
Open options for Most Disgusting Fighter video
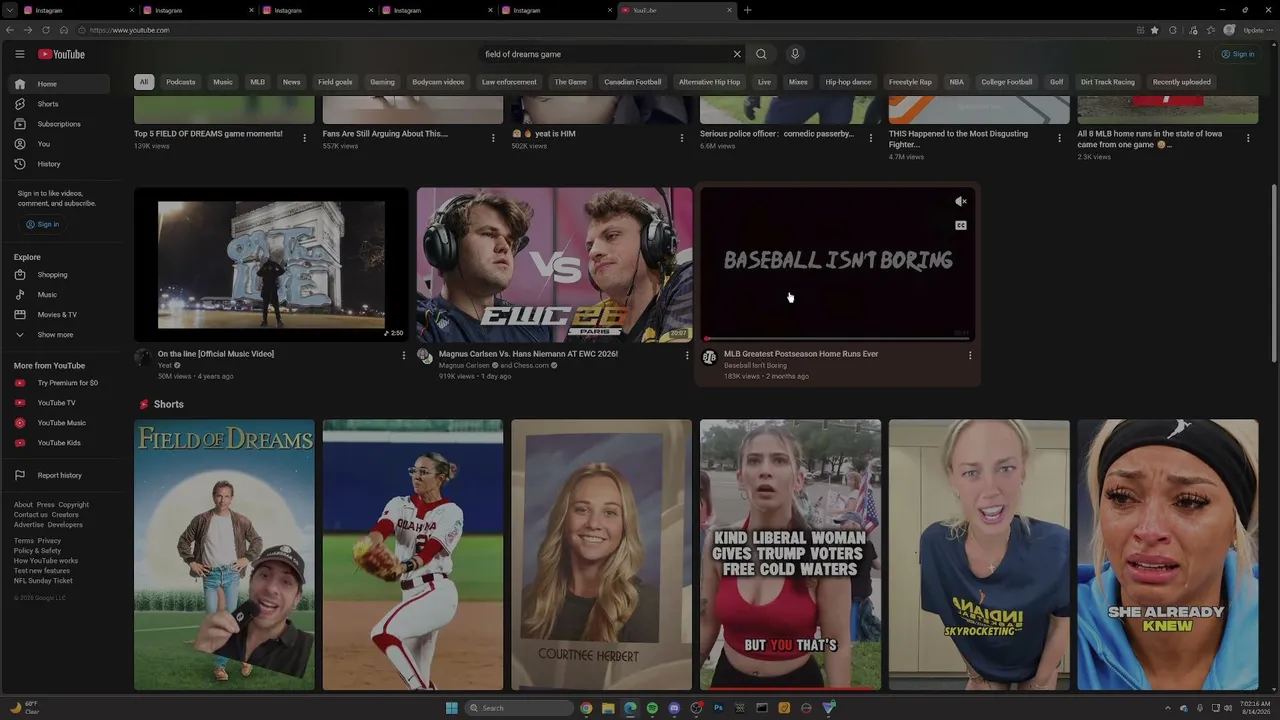(x=1060, y=138)
